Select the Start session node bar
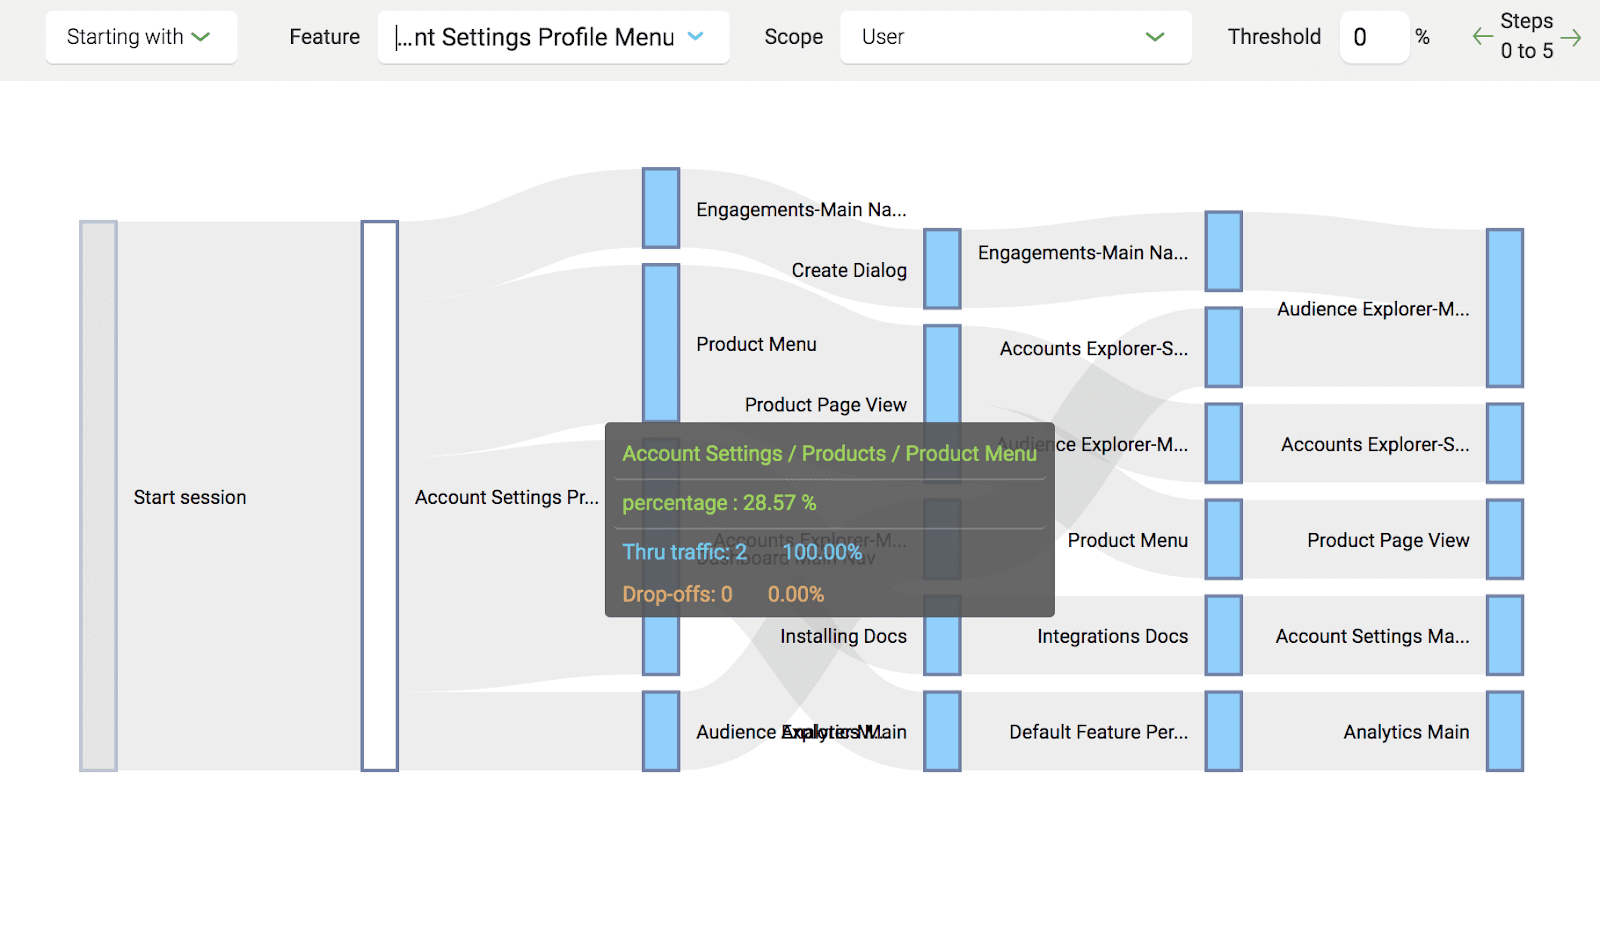The width and height of the screenshot is (1600, 927). tap(98, 496)
